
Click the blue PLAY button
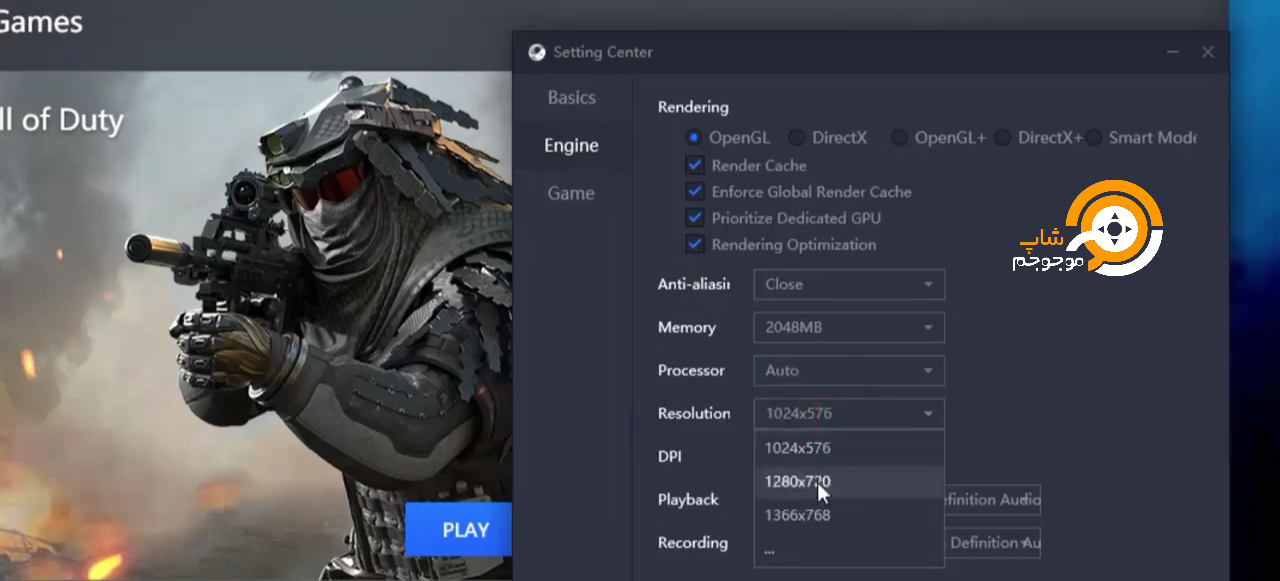point(459,530)
